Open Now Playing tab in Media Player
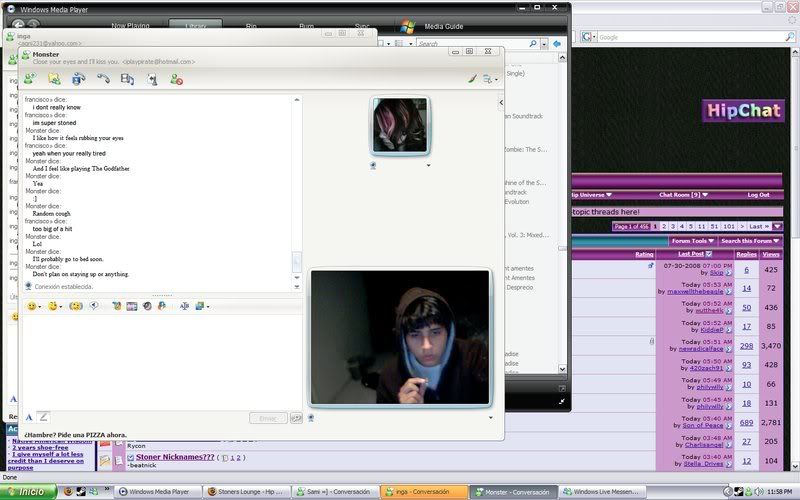The width and height of the screenshot is (800, 500). pos(130,26)
